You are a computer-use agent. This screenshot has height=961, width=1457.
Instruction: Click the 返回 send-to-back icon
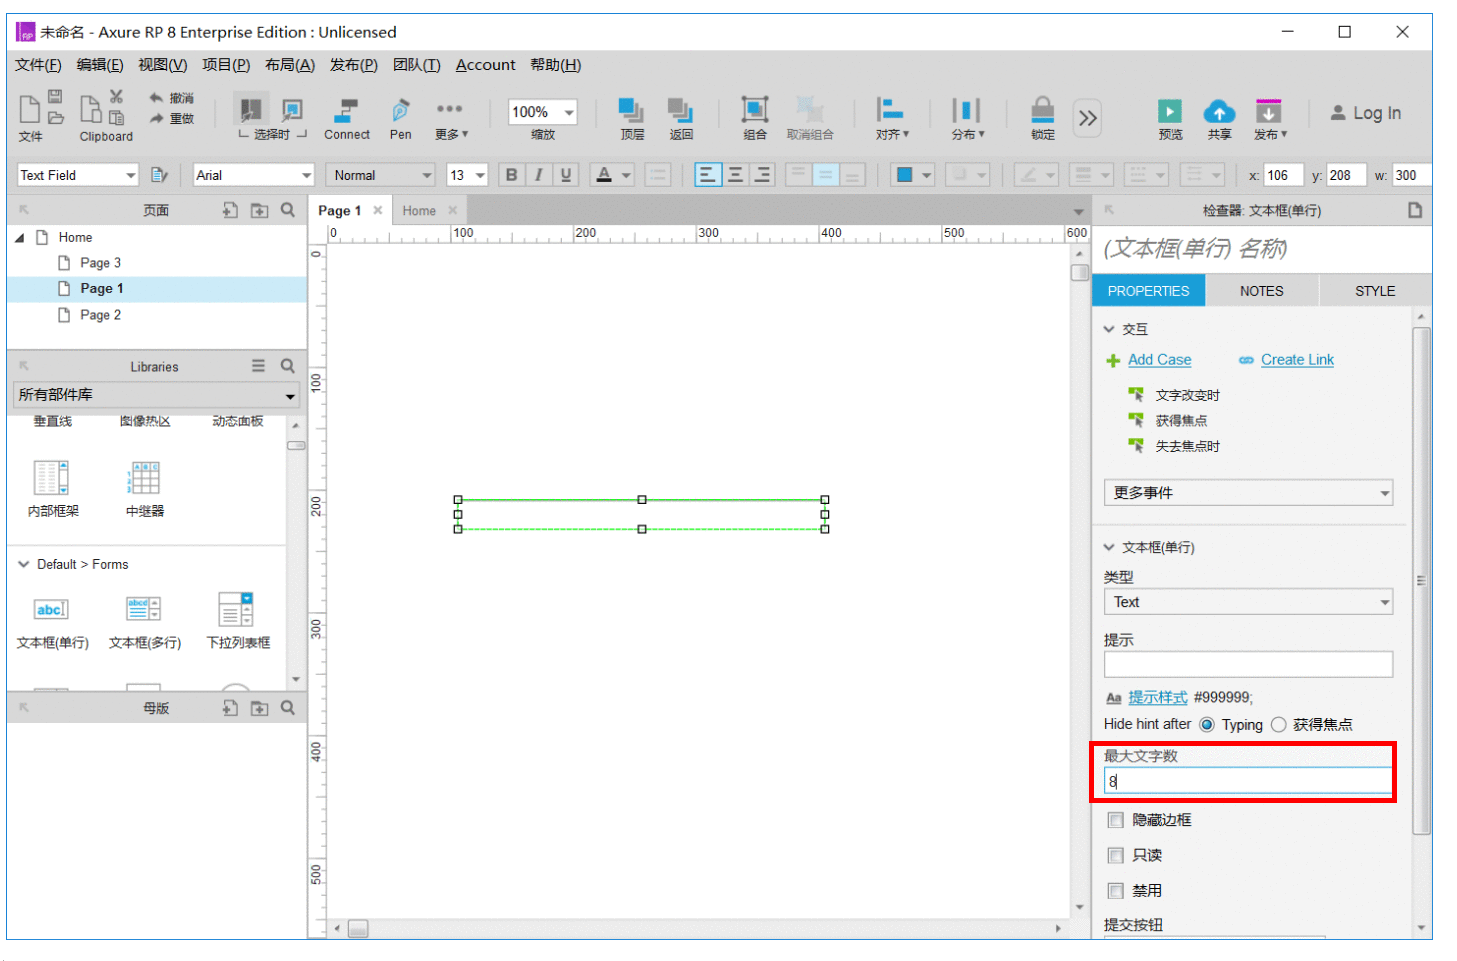tap(681, 110)
